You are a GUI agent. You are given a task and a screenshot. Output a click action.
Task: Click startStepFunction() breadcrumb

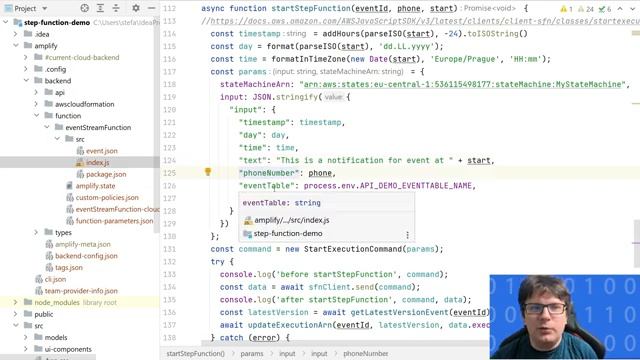[195, 353]
